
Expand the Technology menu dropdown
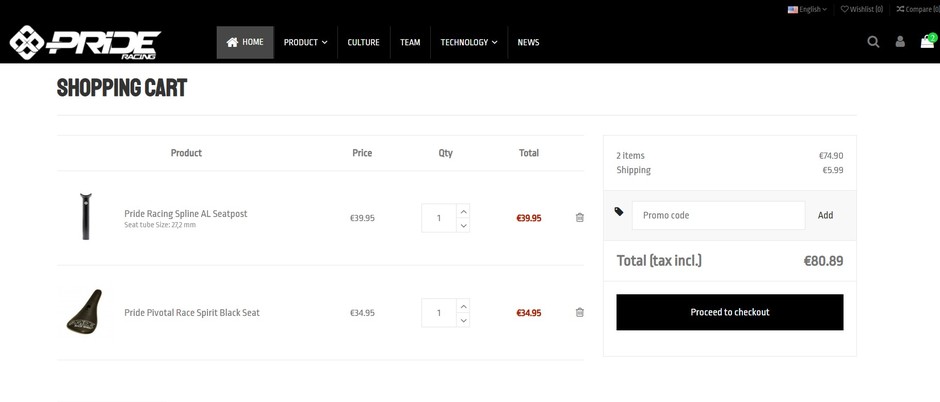click(x=468, y=42)
